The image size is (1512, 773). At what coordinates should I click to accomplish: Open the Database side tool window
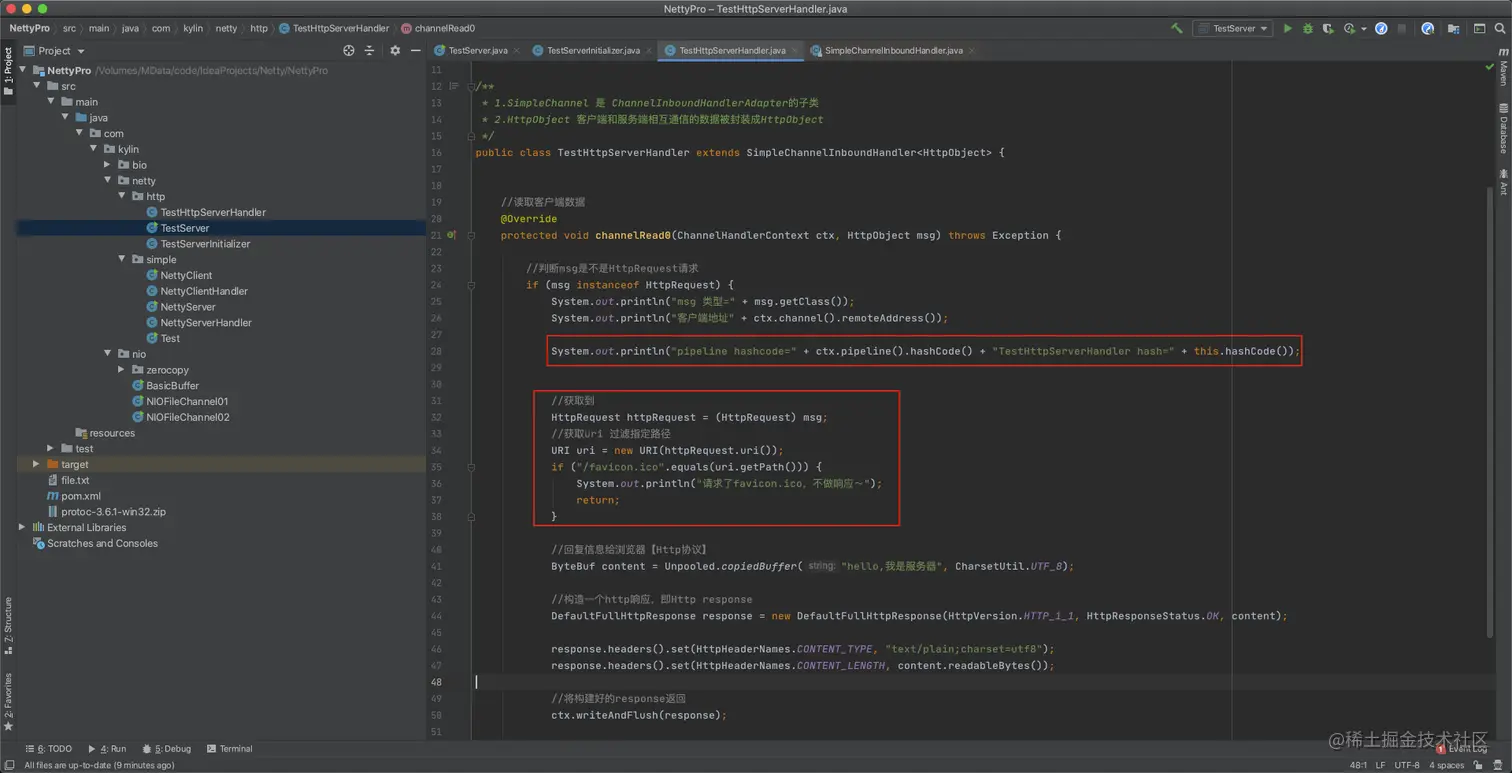click(x=1503, y=127)
